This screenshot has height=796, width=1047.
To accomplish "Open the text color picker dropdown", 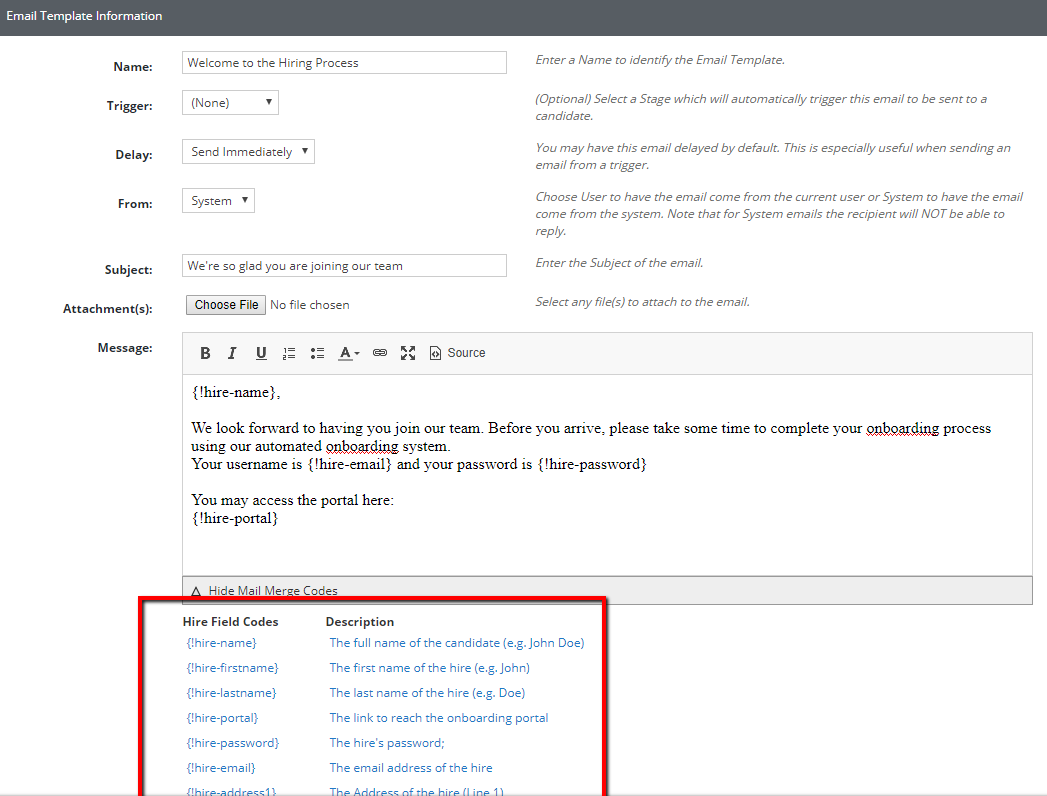I will point(347,352).
